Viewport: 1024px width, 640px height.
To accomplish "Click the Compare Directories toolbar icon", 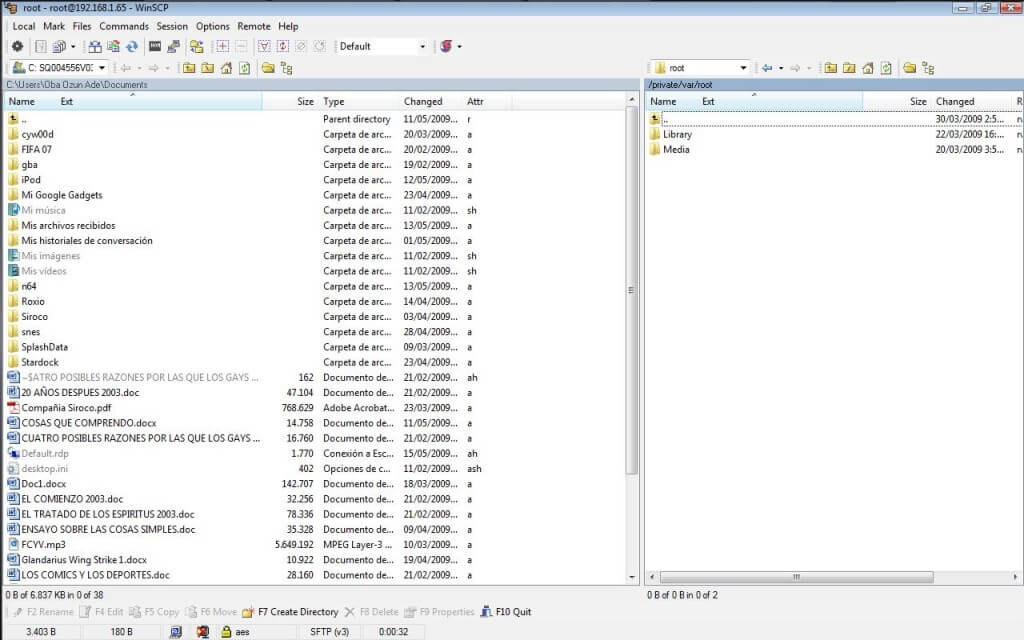I will [x=95, y=46].
